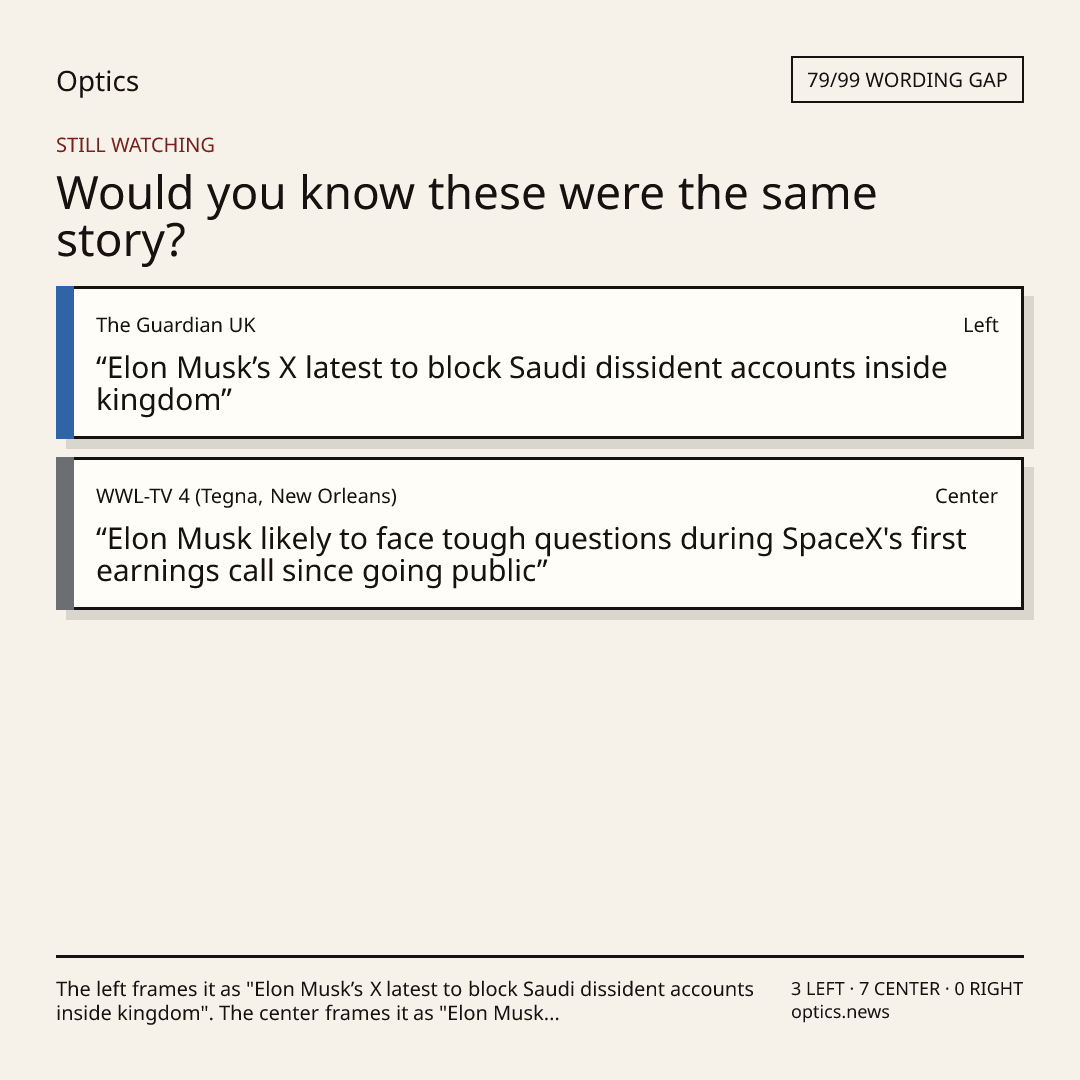
Task: Click the SpaceX earnings call headline text
Action: [531, 554]
